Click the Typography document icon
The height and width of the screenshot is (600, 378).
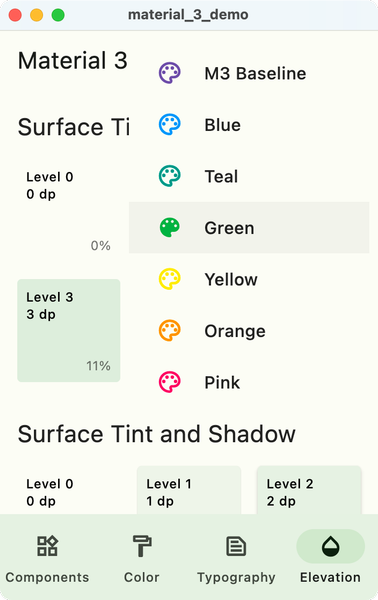[x=236, y=546]
